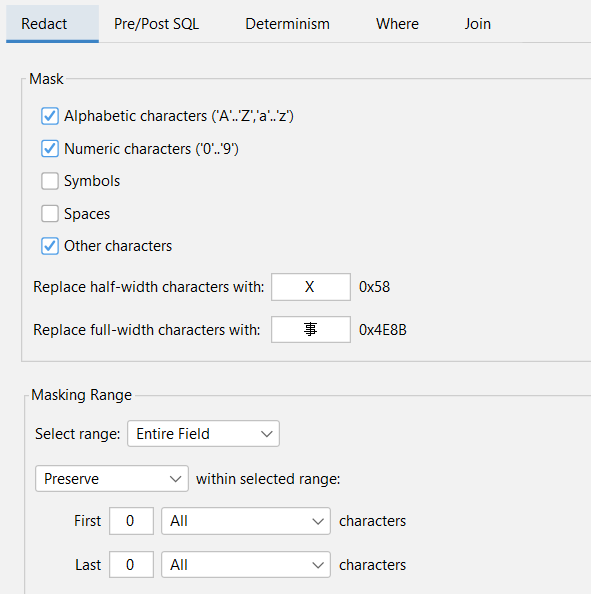Click the Last characters count field
Image resolution: width=591 pixels, height=594 pixels.
pyautogui.click(x=131, y=564)
